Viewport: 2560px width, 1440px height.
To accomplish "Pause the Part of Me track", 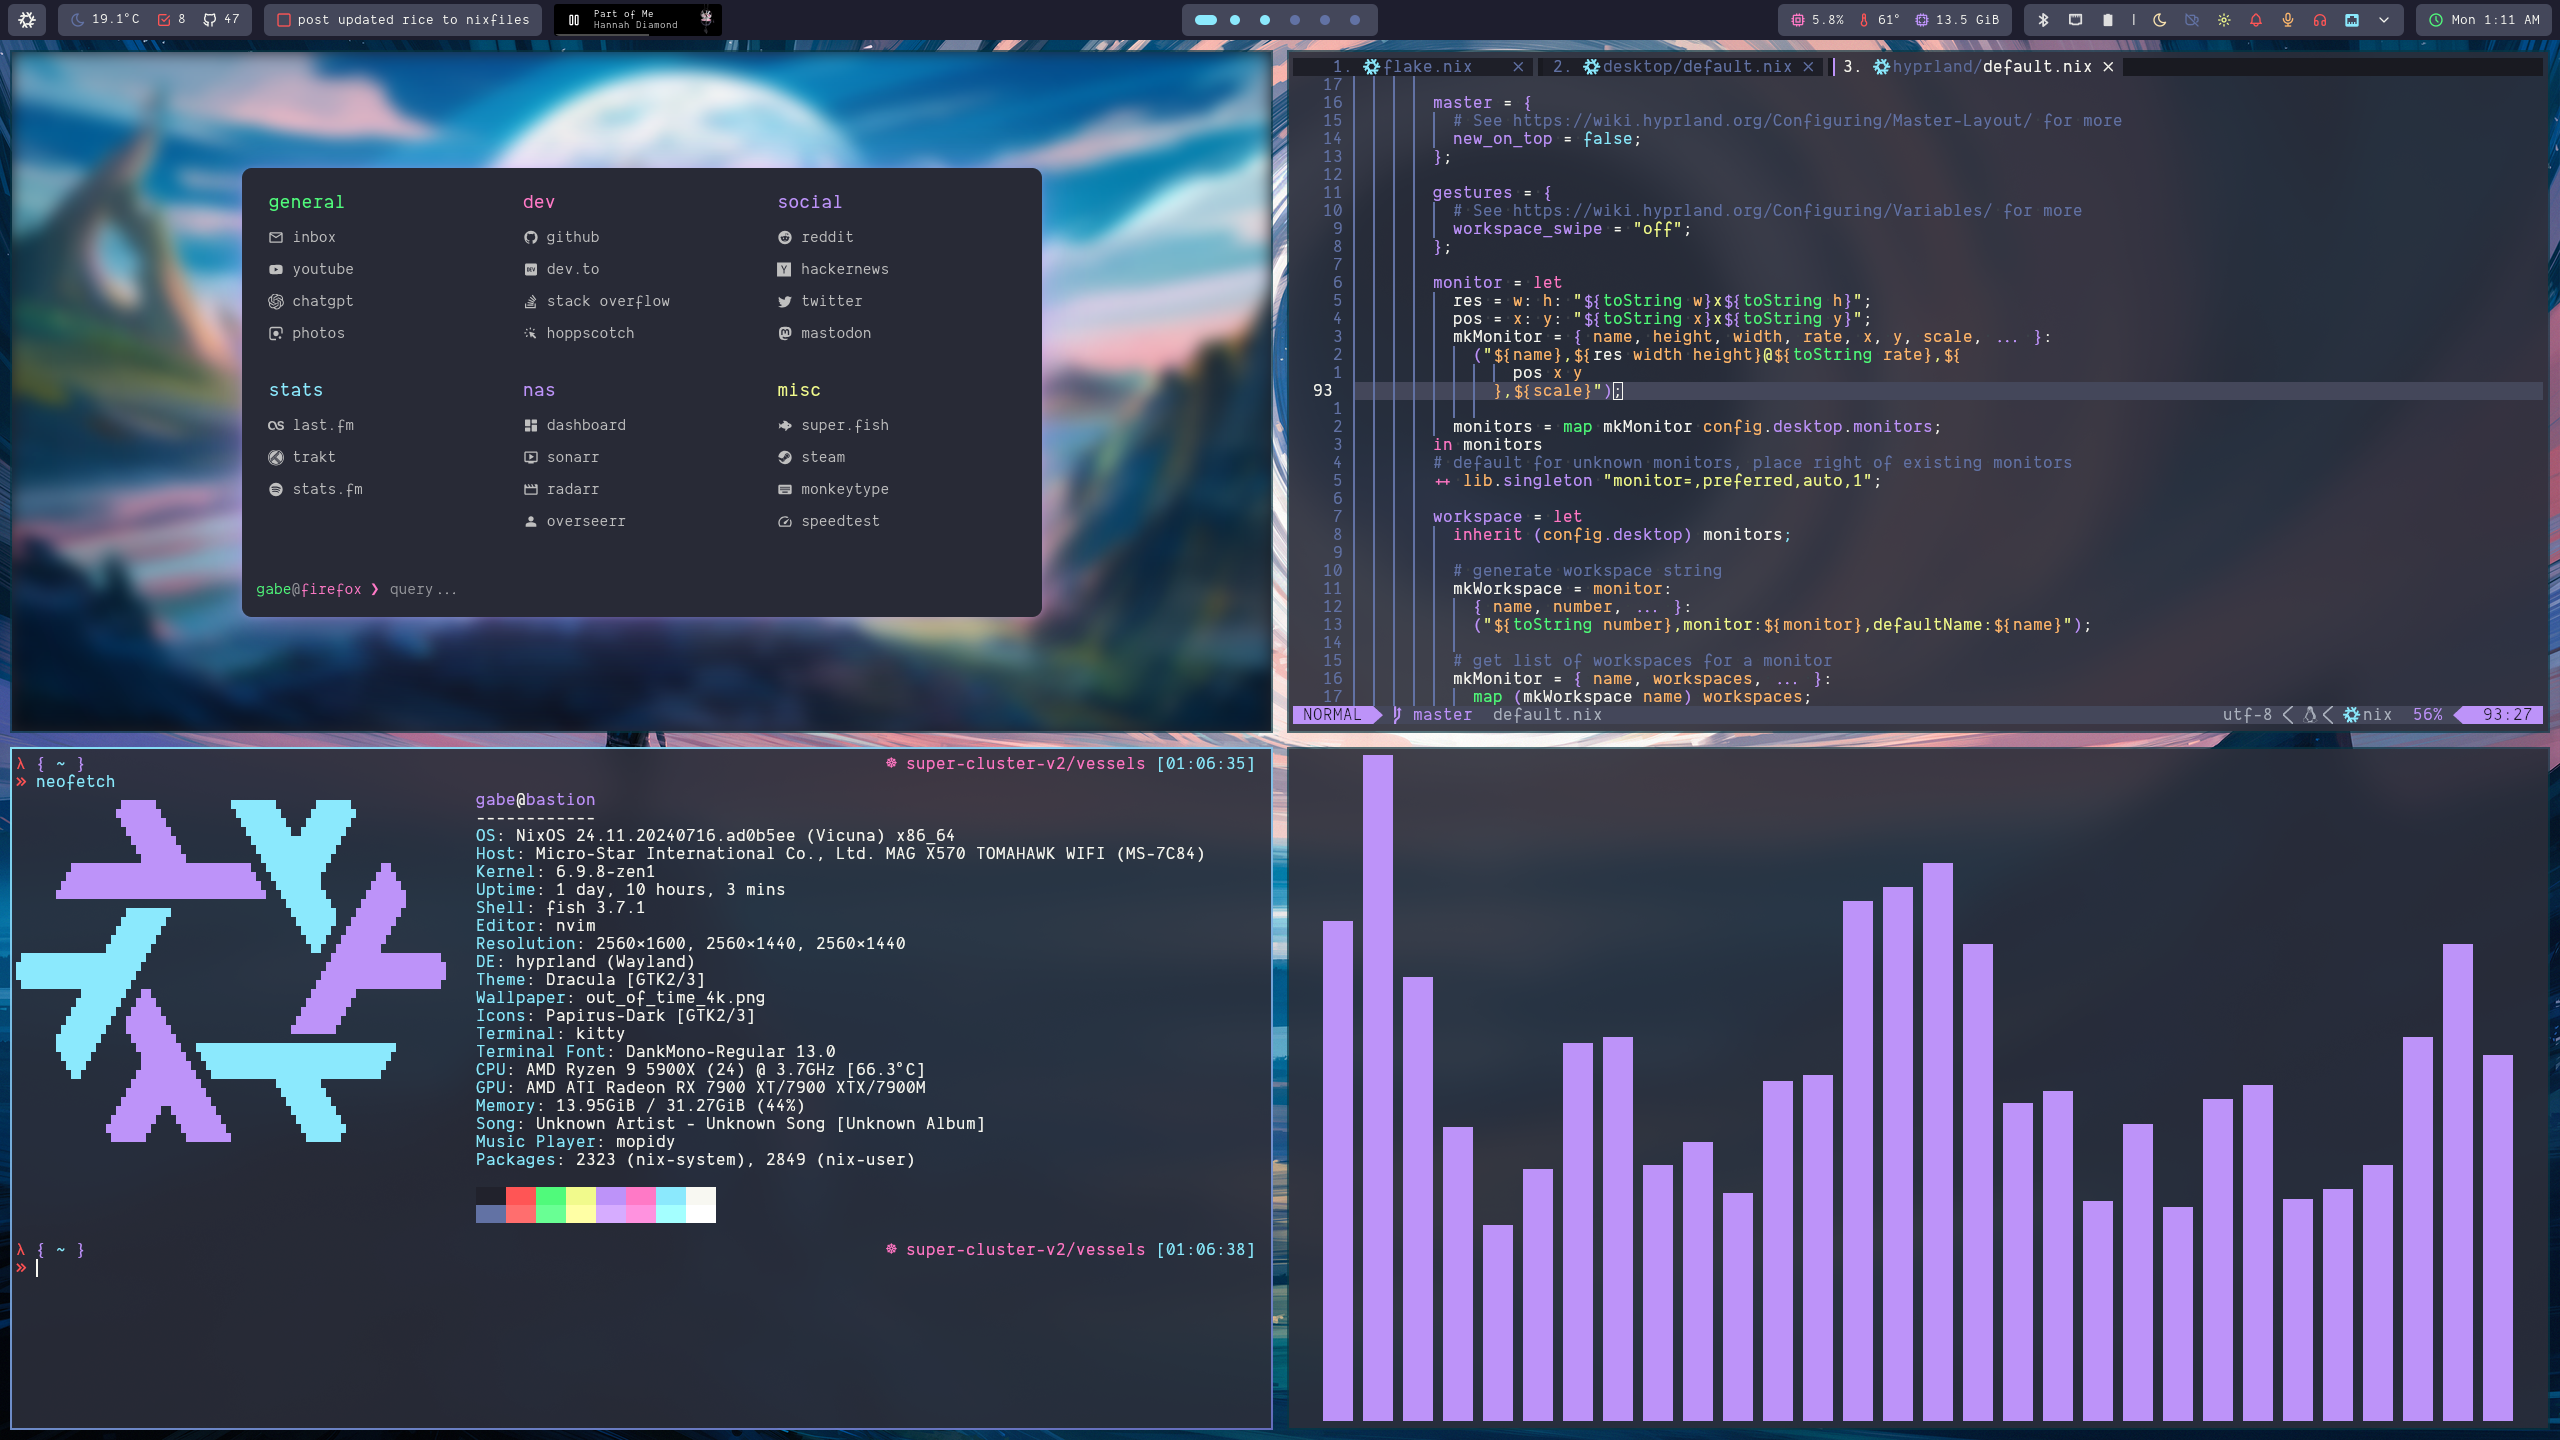I will [x=574, y=19].
